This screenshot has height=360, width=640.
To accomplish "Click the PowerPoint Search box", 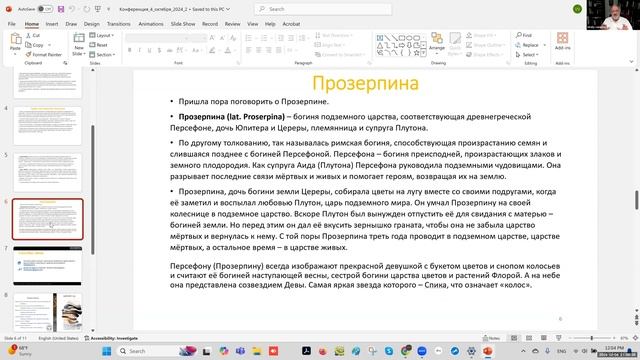I will click(x=323, y=9).
